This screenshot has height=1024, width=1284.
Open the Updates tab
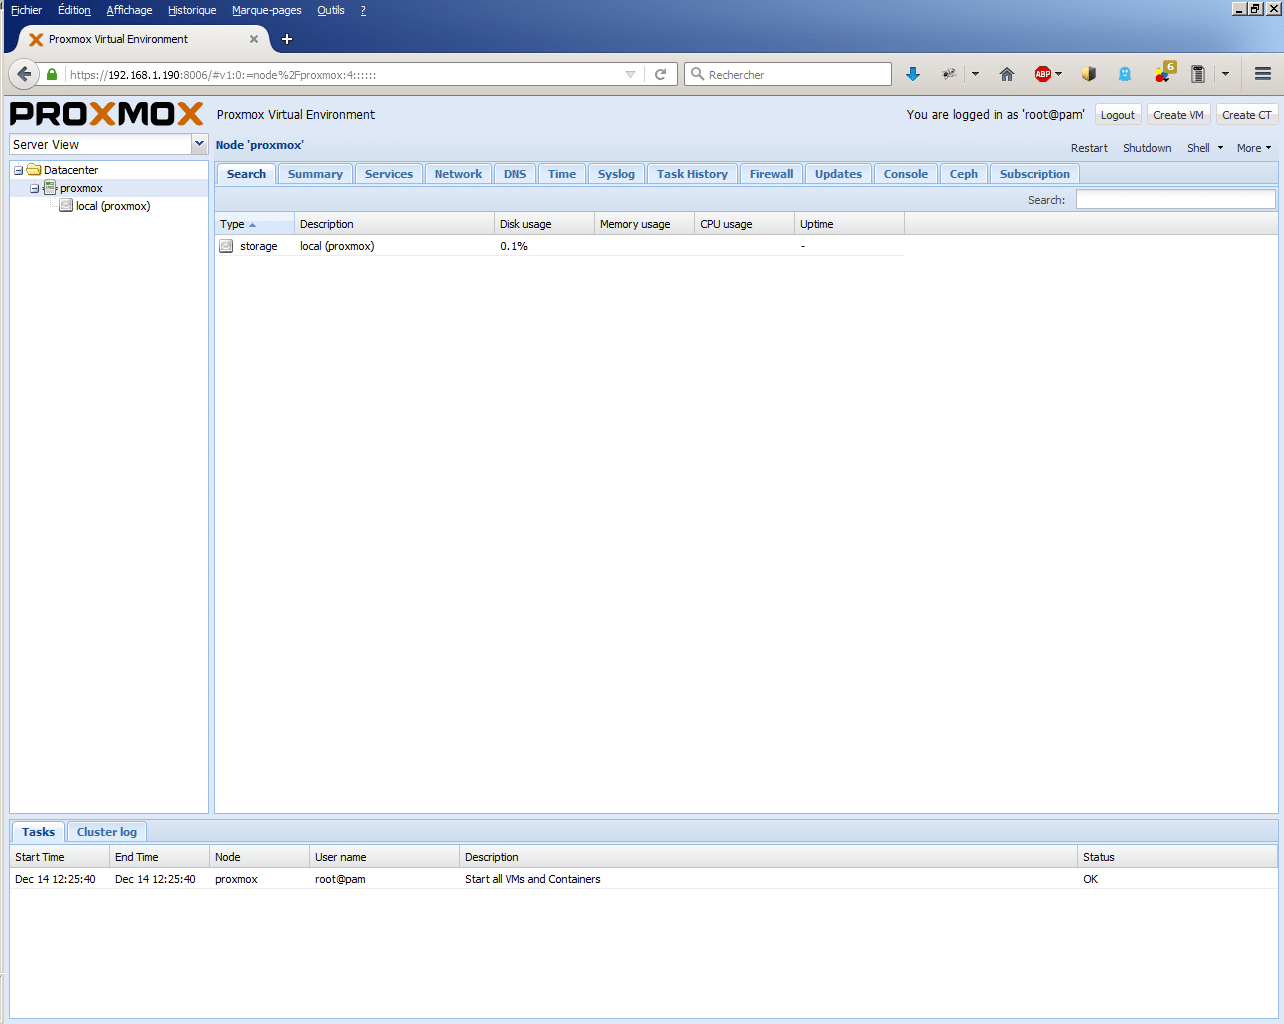click(838, 174)
